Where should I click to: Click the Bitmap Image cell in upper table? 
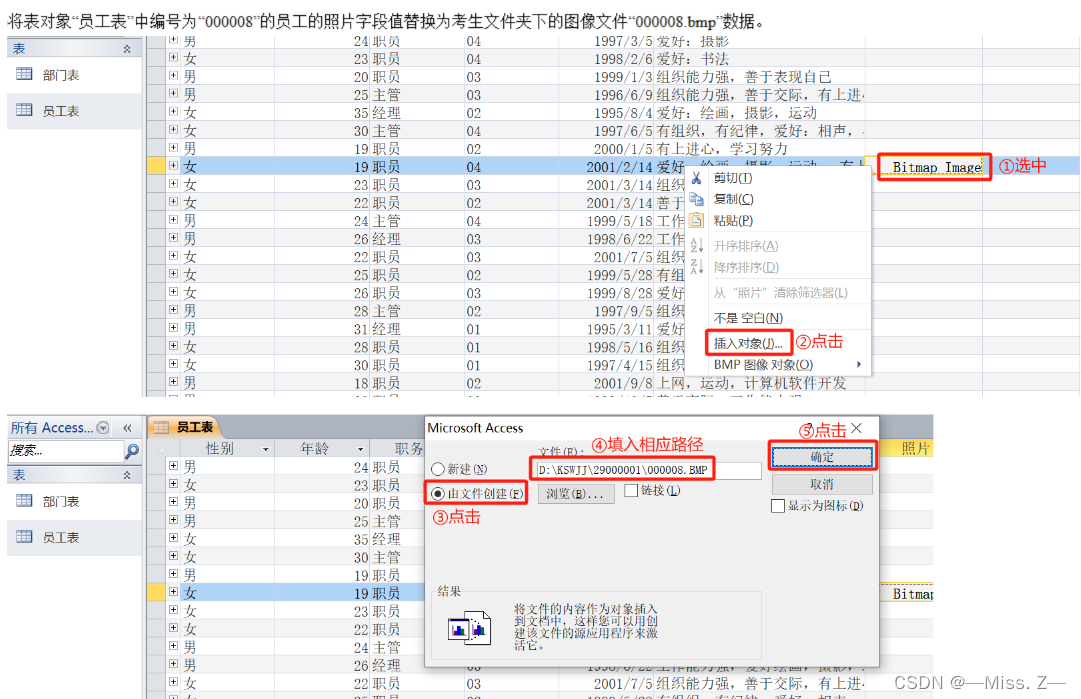[937, 167]
